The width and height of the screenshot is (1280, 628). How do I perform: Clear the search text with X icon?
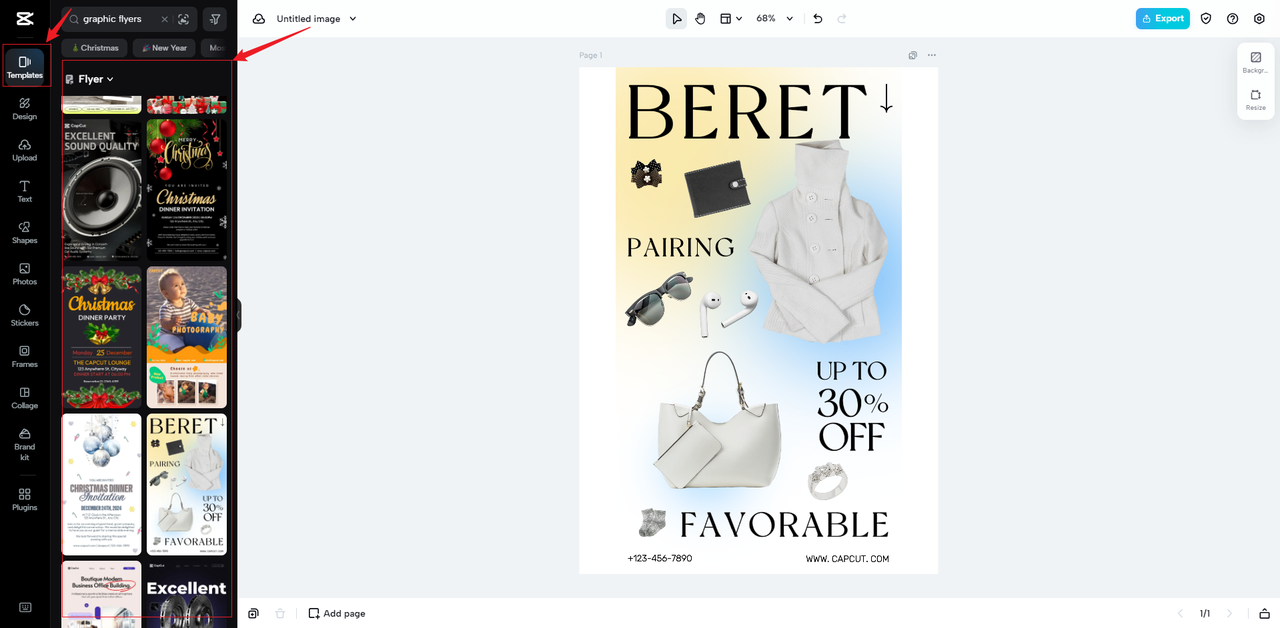click(x=165, y=19)
